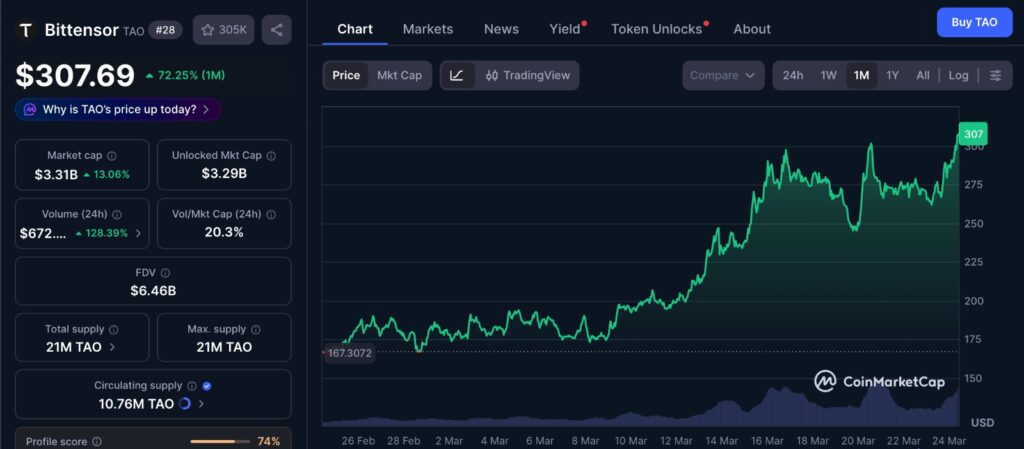The width and height of the screenshot is (1024, 449).
Task: Open the Chart tab
Action: tap(355, 29)
